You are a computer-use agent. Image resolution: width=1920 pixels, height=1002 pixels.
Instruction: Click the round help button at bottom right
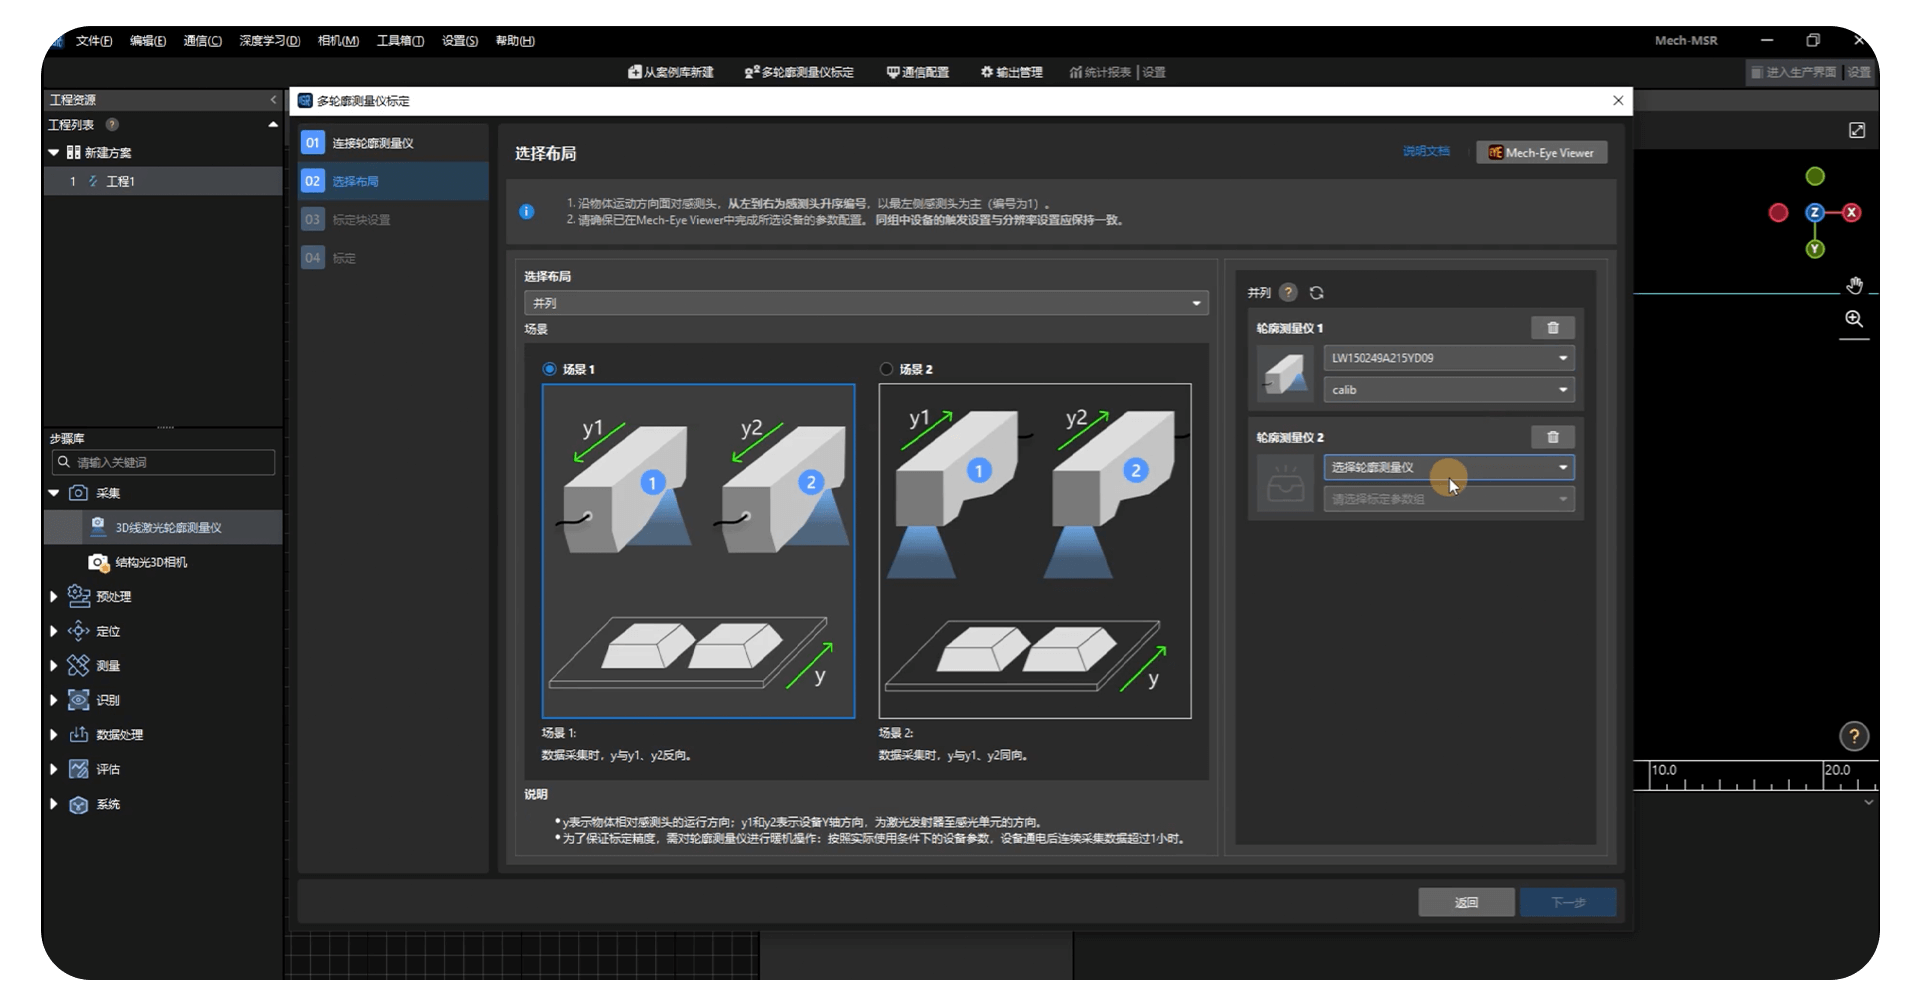[x=1854, y=737]
